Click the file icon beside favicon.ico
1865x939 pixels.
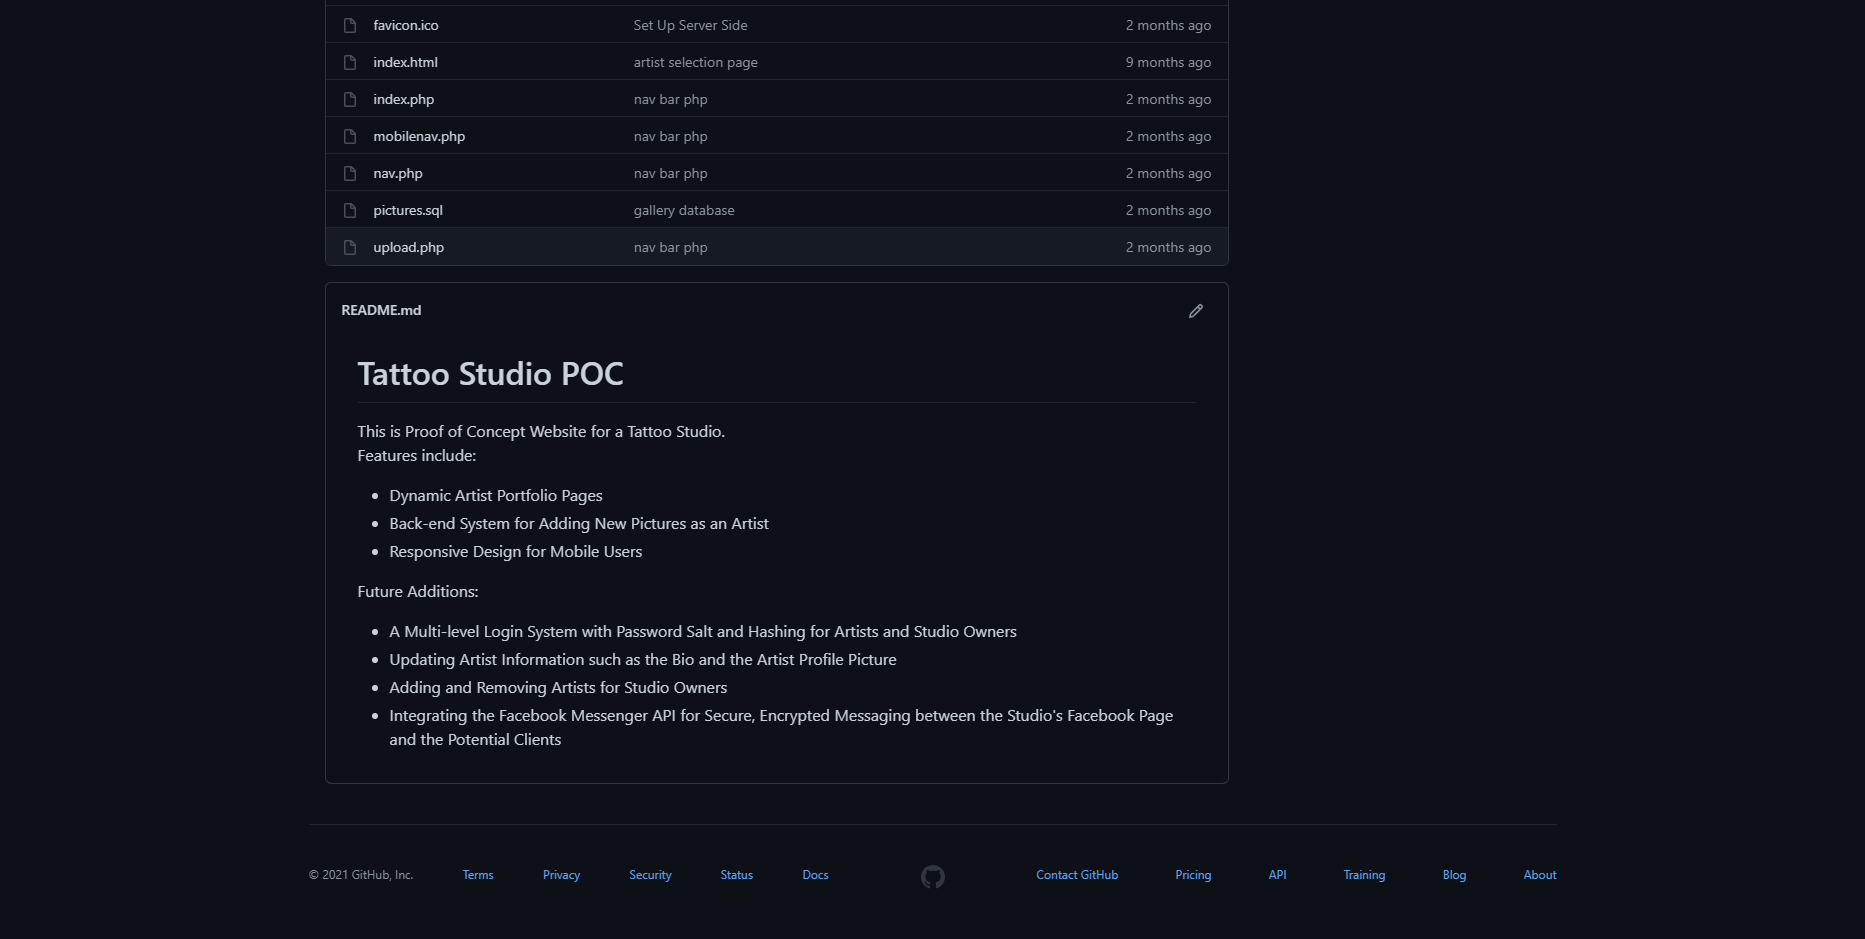pos(350,25)
